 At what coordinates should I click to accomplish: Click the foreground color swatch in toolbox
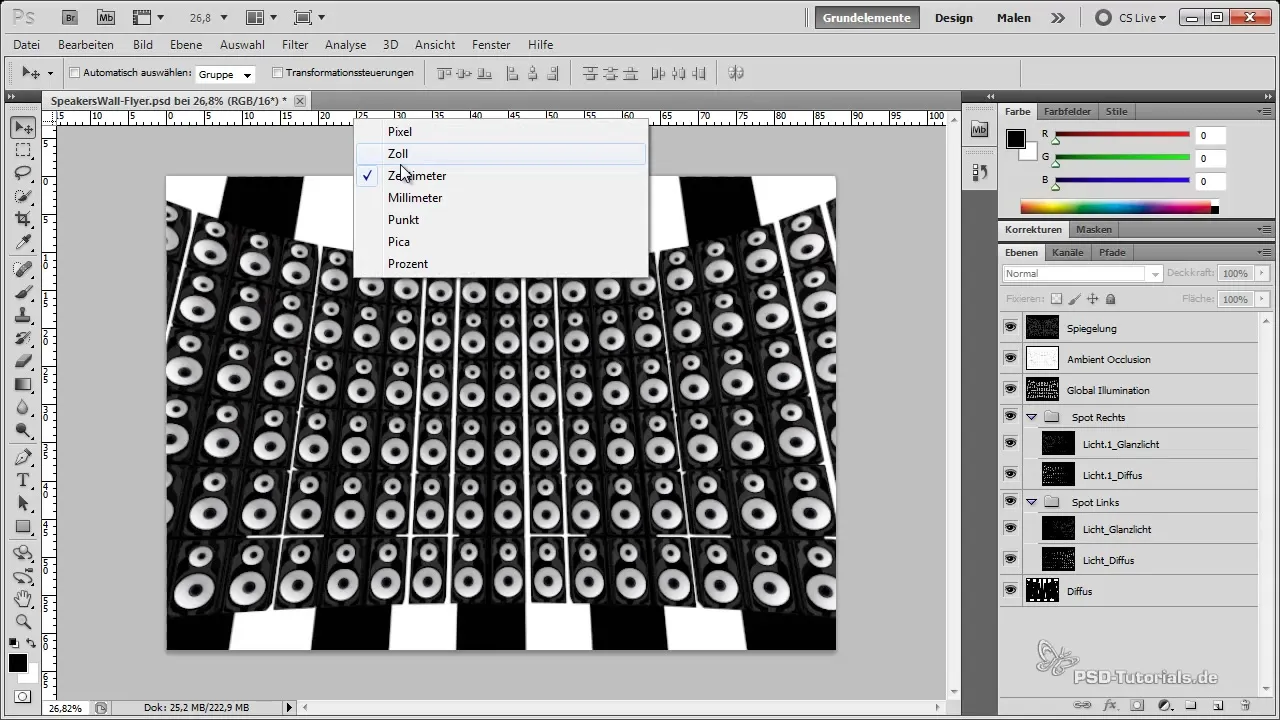17,663
